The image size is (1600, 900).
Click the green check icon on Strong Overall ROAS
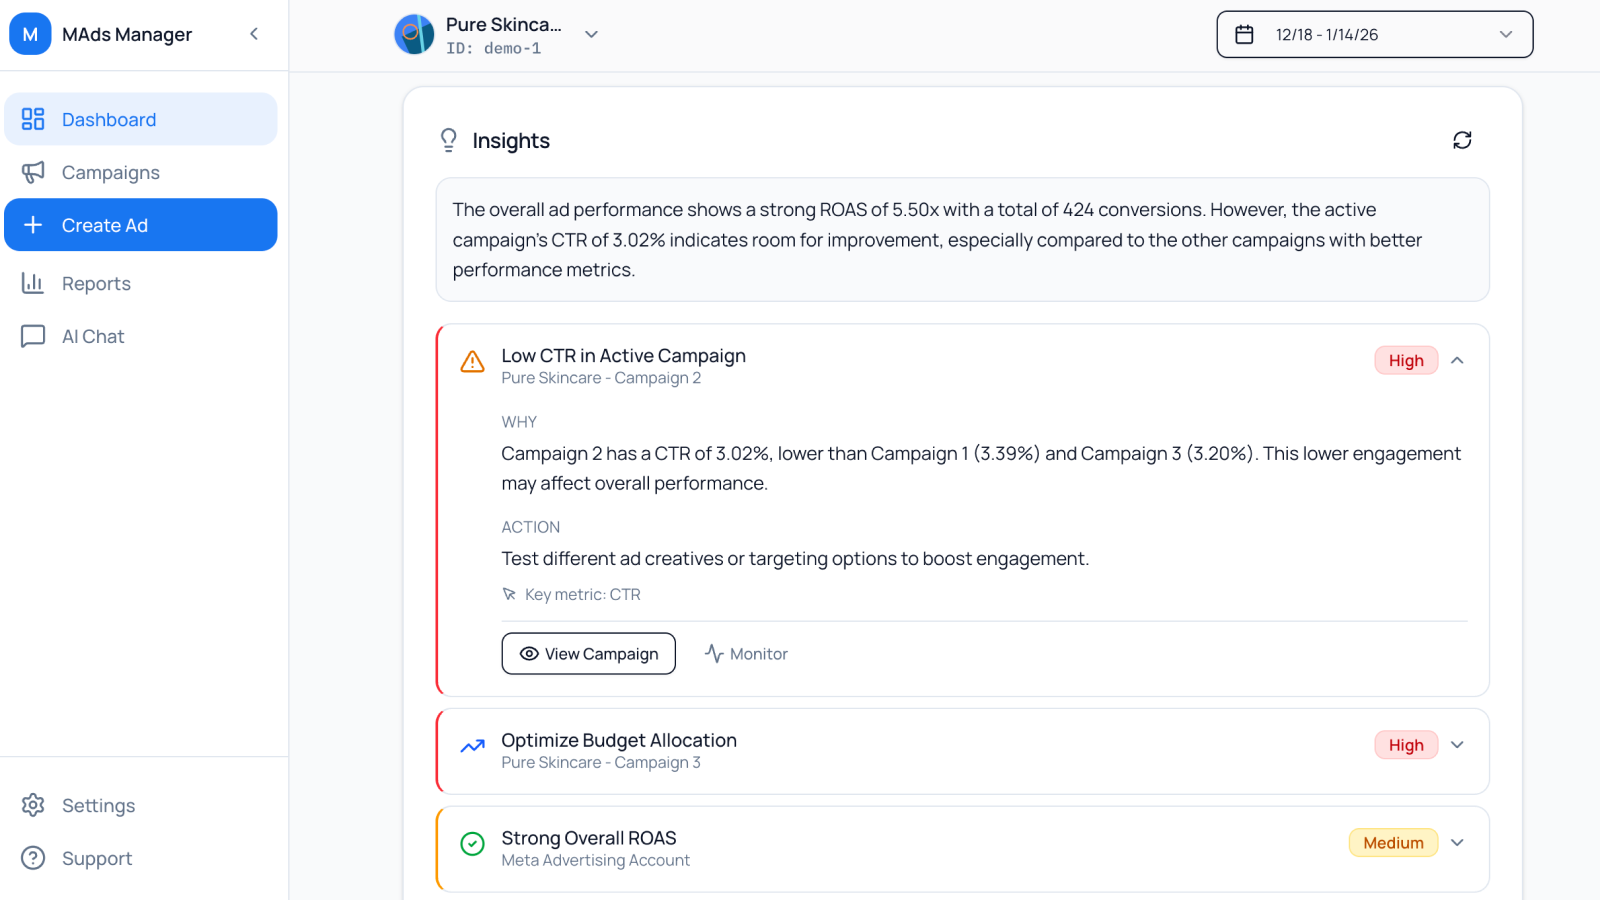point(472,844)
